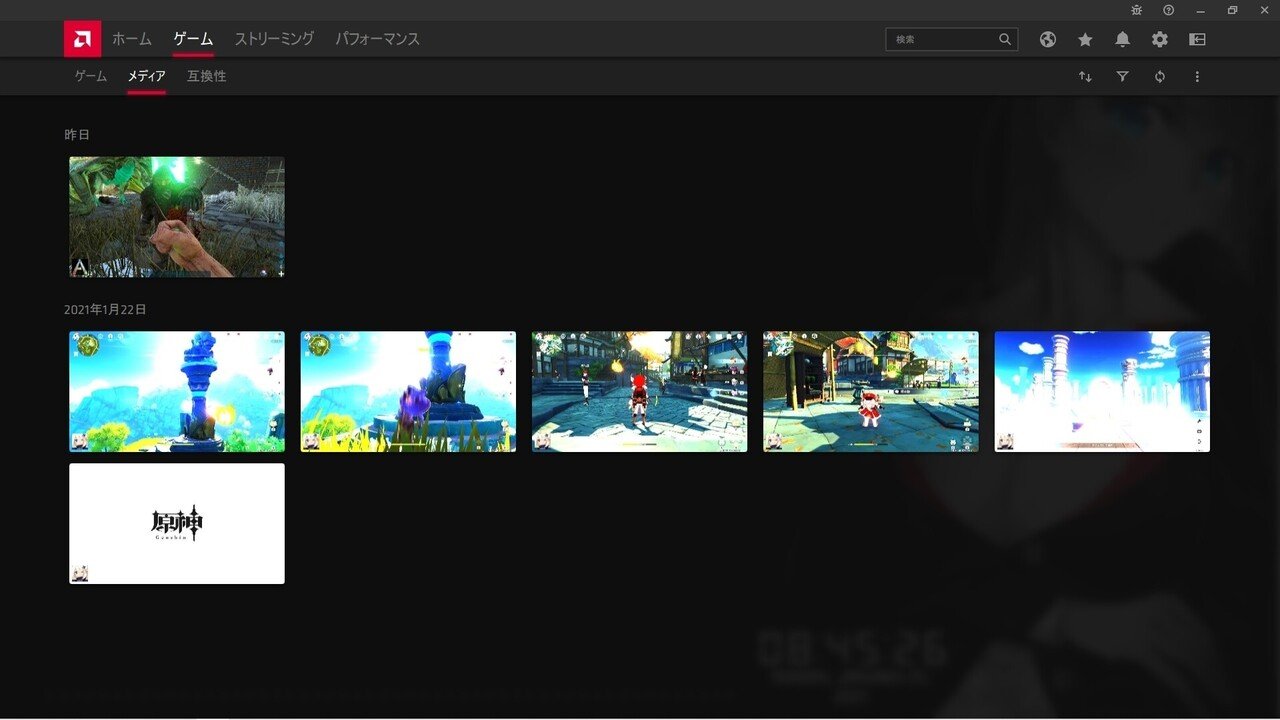Image resolution: width=1280 pixels, height=720 pixels.
Task: Open the white 原神 Genshin logo thumbnail
Action: pyautogui.click(x=177, y=524)
